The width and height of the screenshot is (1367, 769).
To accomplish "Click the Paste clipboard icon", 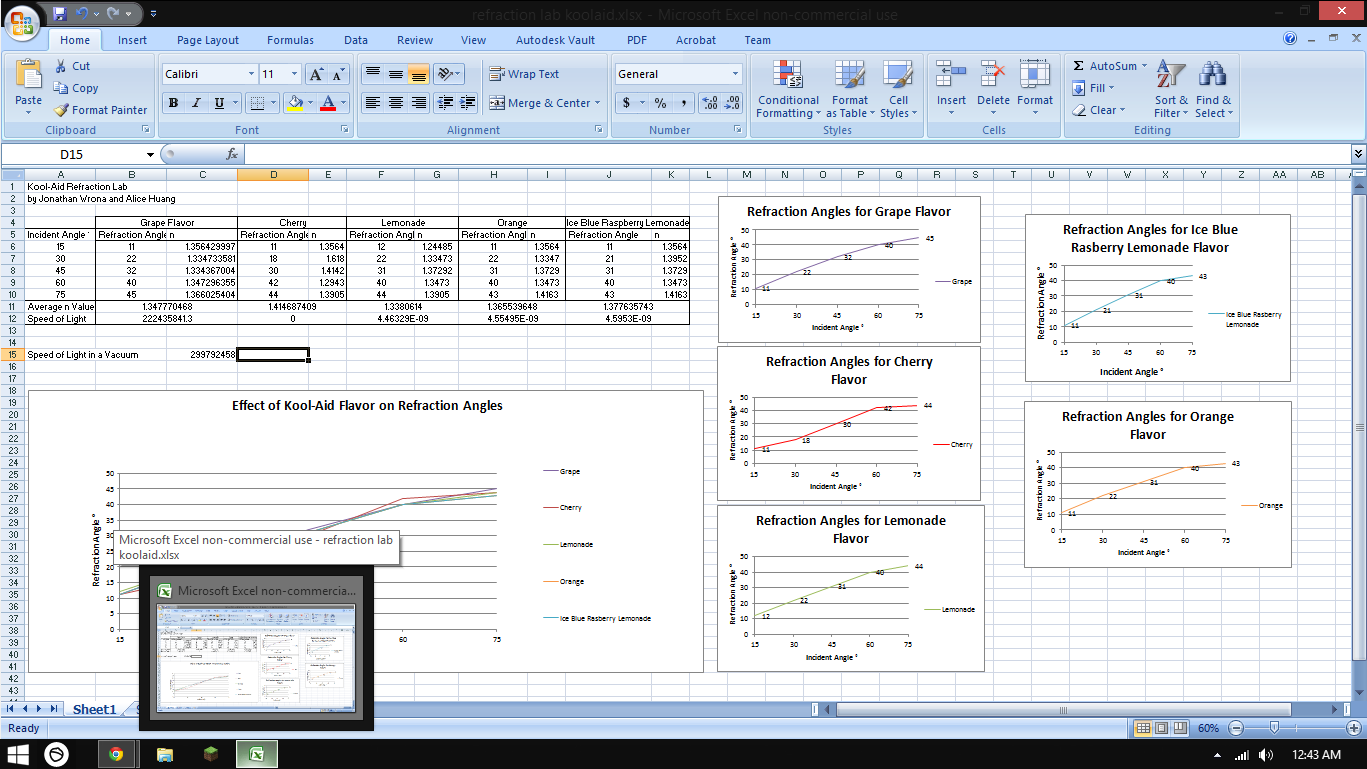I will [29, 74].
